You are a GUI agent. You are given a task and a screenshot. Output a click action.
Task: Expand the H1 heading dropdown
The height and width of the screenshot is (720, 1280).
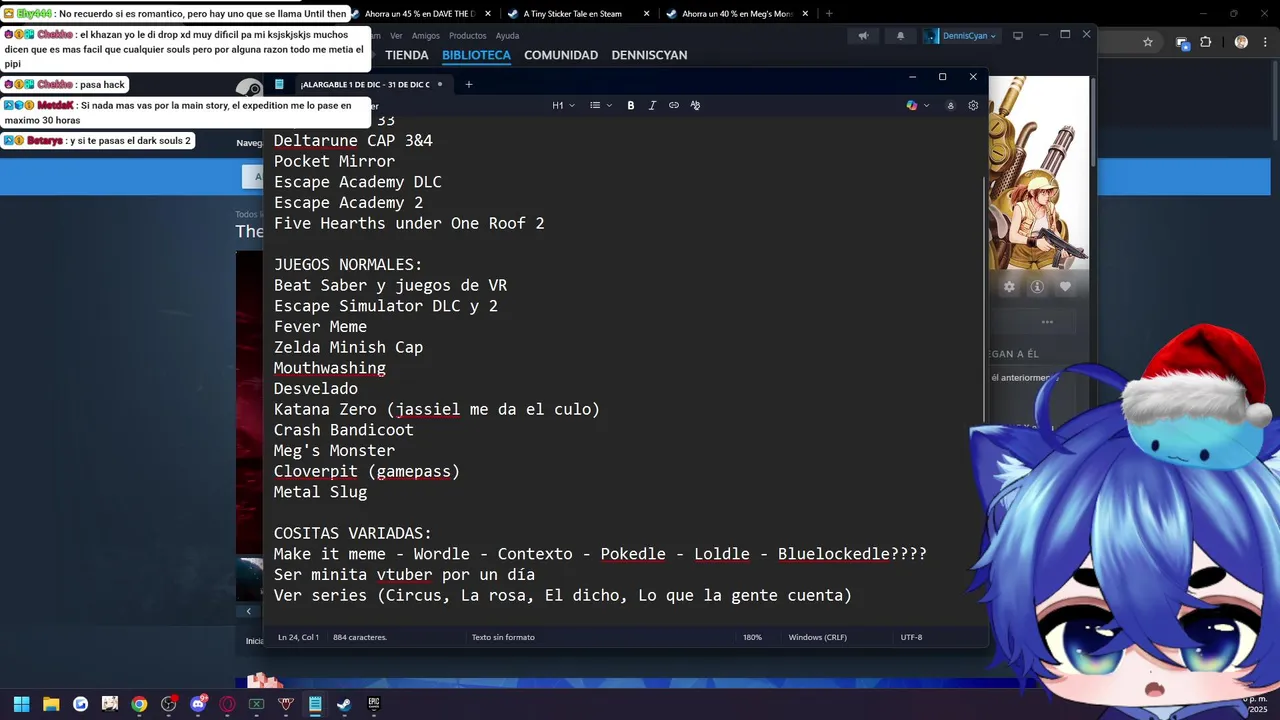click(563, 105)
